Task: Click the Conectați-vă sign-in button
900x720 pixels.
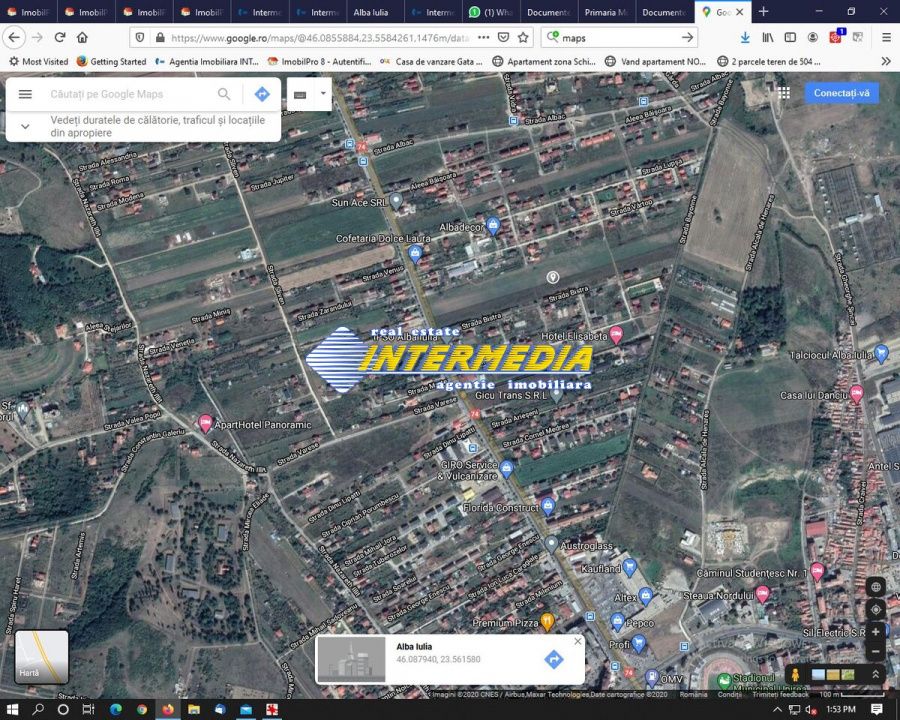Action: (841, 93)
